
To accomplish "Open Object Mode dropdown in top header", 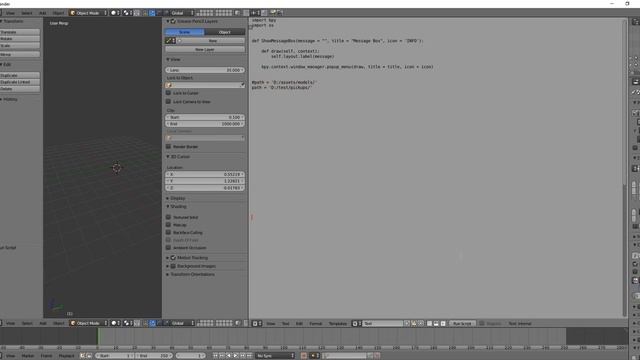I will pyautogui.click(x=88, y=13).
